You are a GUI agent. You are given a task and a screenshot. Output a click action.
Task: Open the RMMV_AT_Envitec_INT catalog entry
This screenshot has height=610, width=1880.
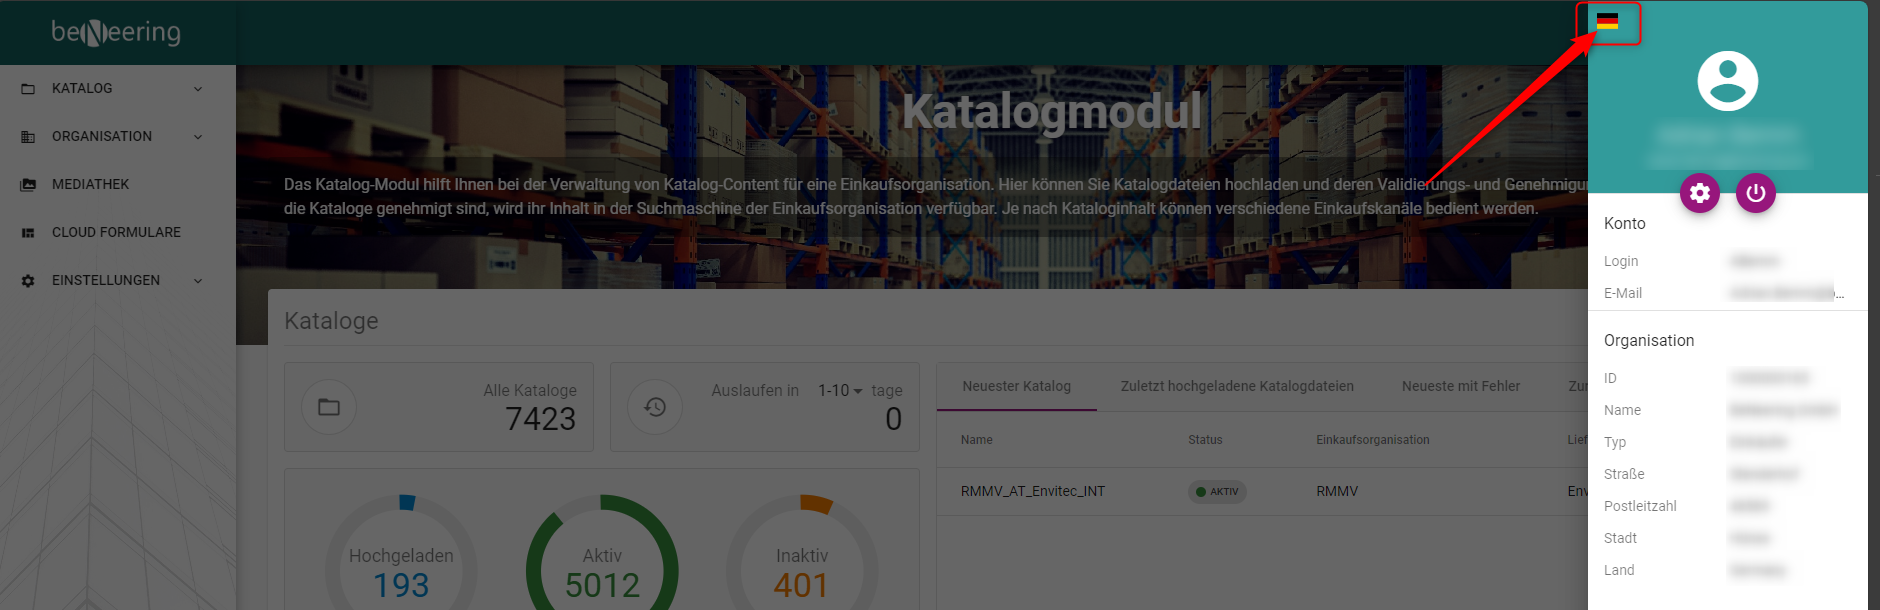click(x=1032, y=492)
